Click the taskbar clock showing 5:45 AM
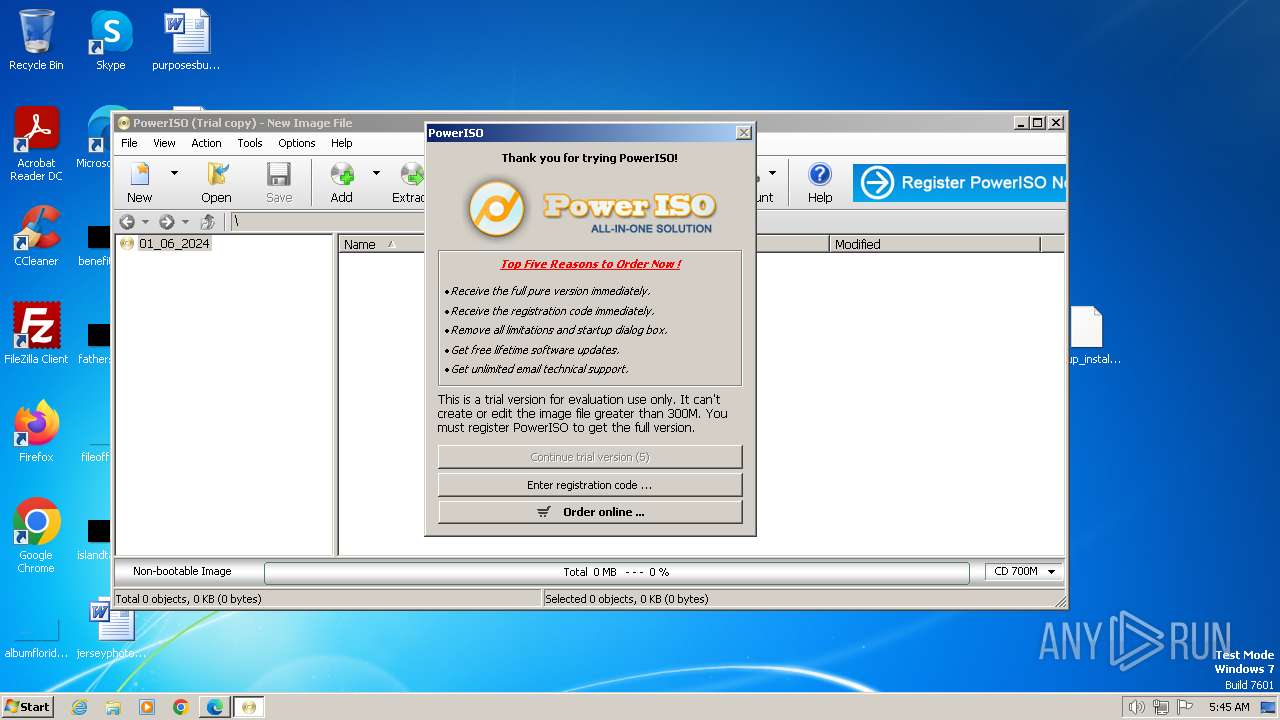Screen dimensions: 1280x720 point(1229,707)
